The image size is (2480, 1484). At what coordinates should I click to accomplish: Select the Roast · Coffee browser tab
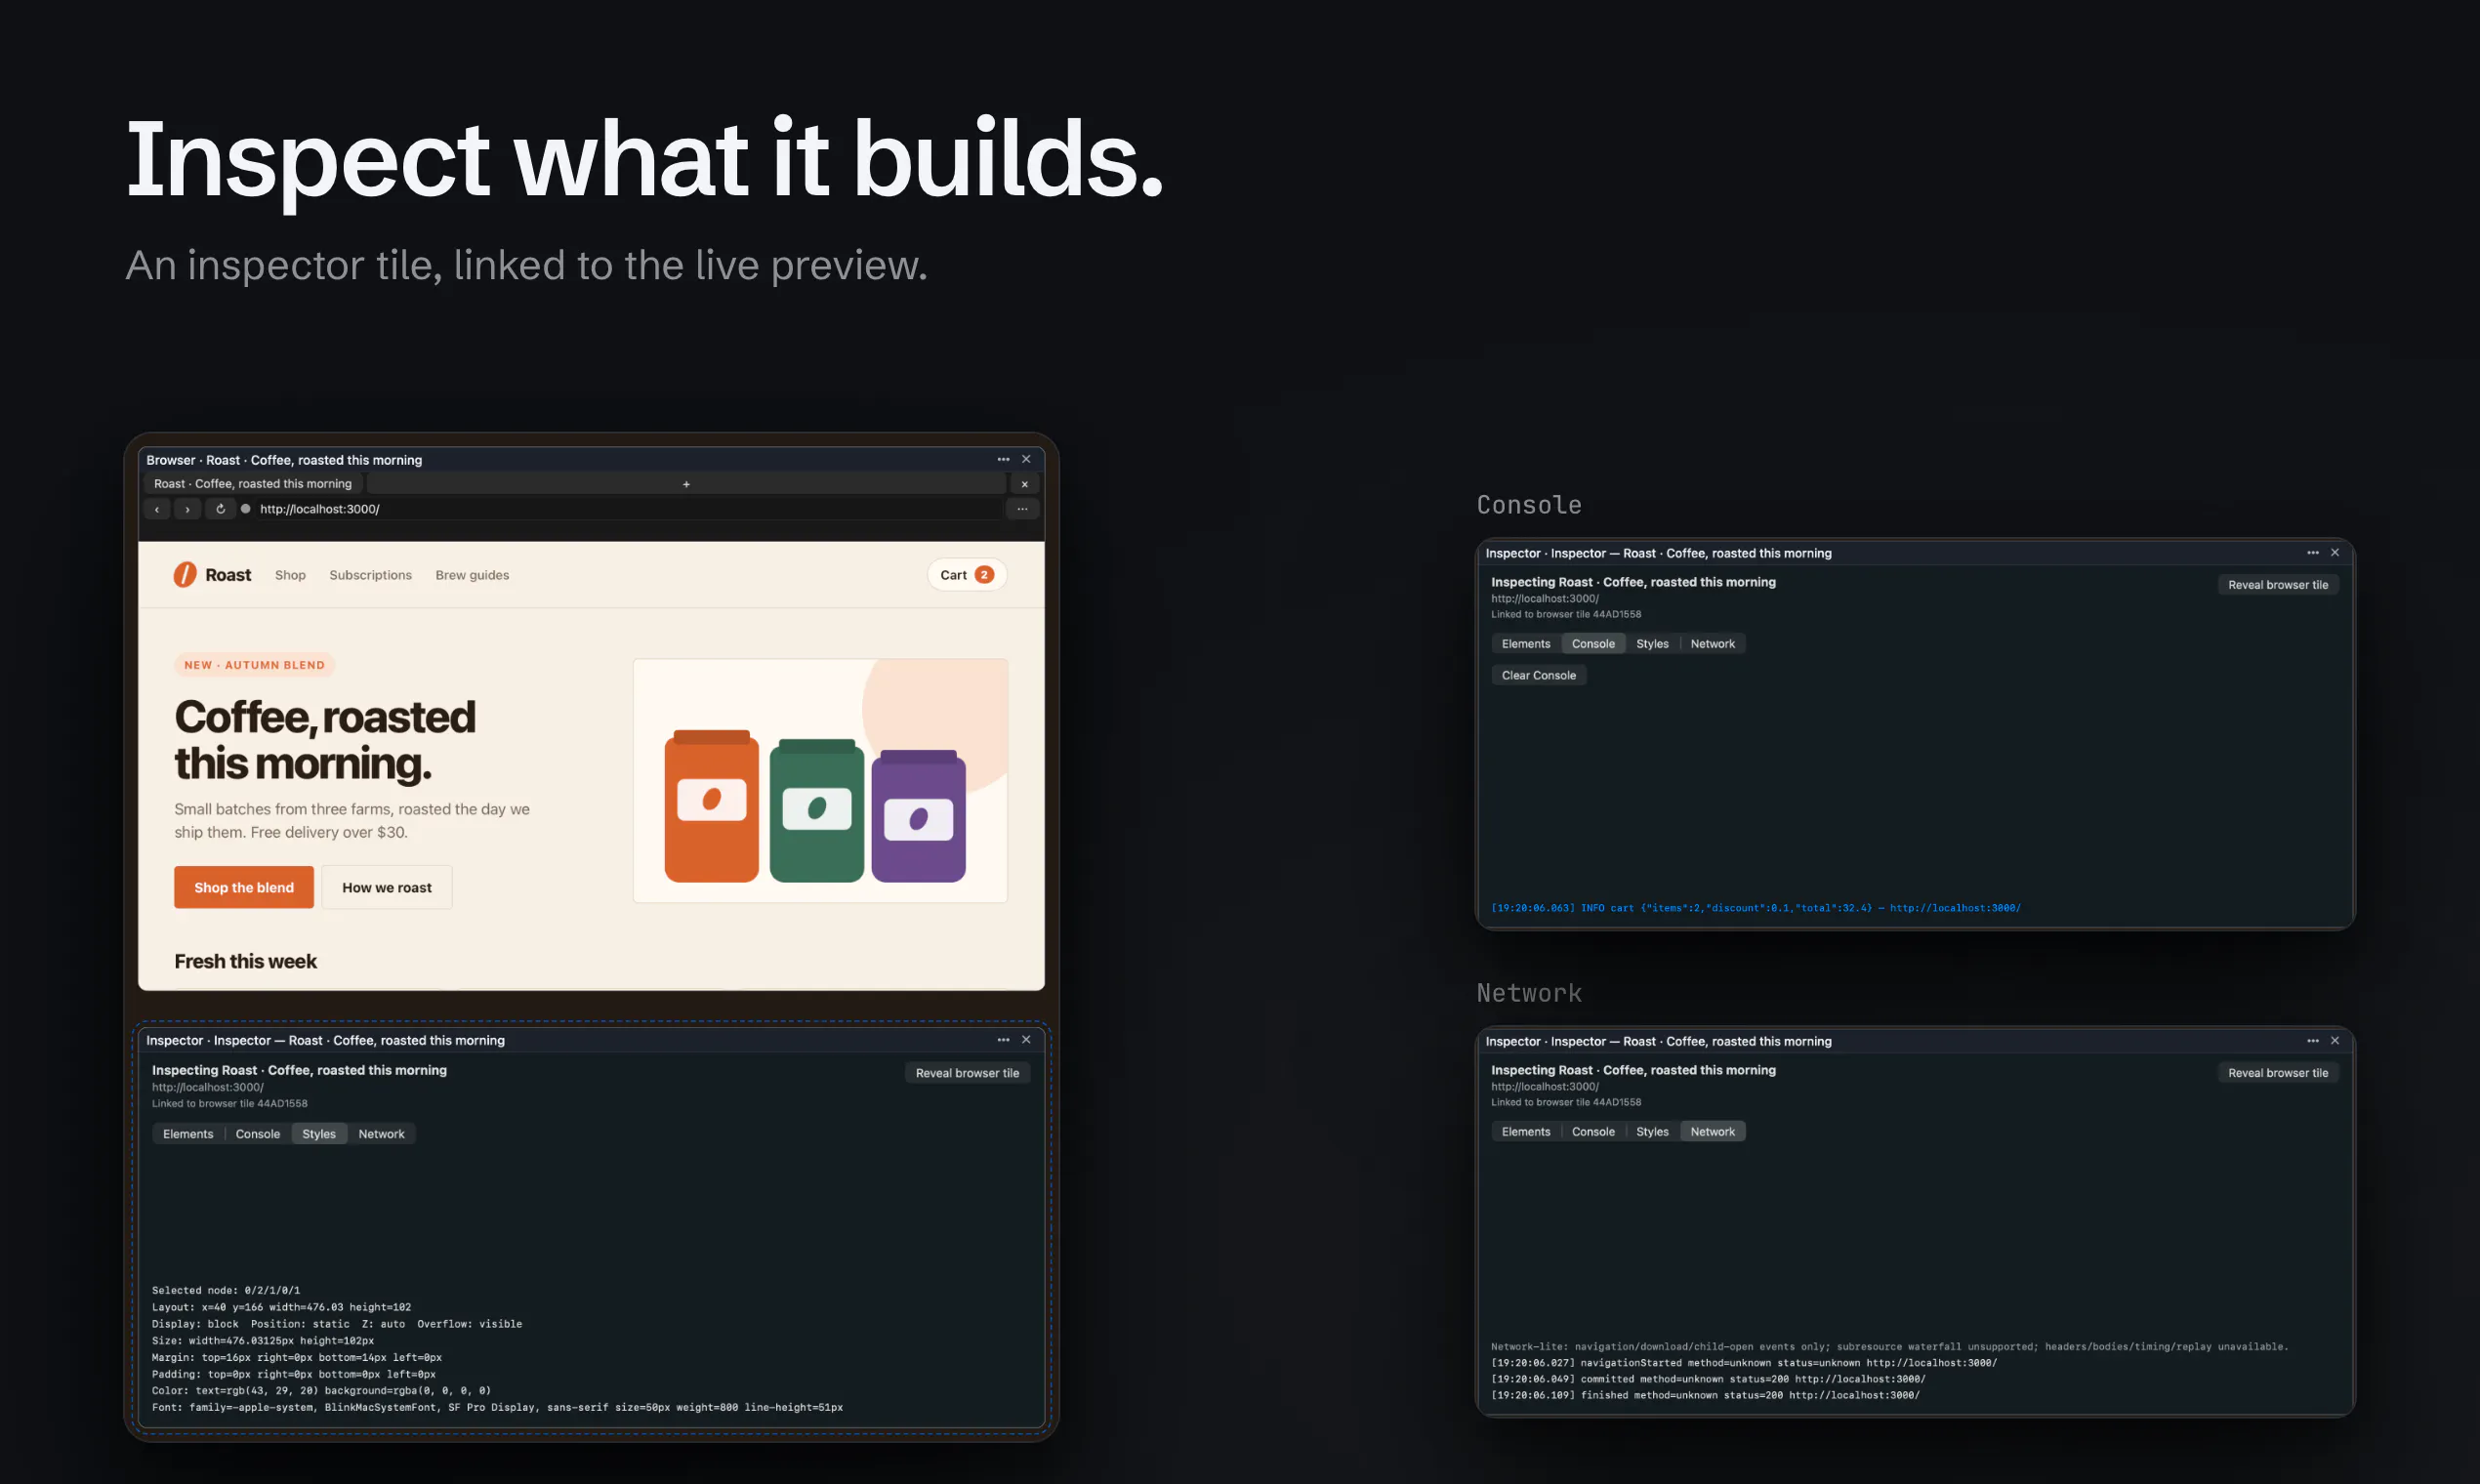click(253, 484)
